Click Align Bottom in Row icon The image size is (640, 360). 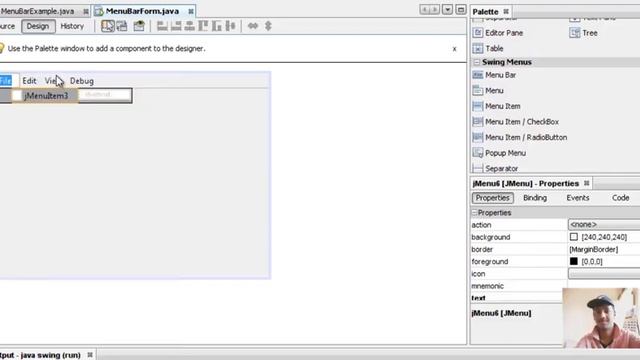217,26
